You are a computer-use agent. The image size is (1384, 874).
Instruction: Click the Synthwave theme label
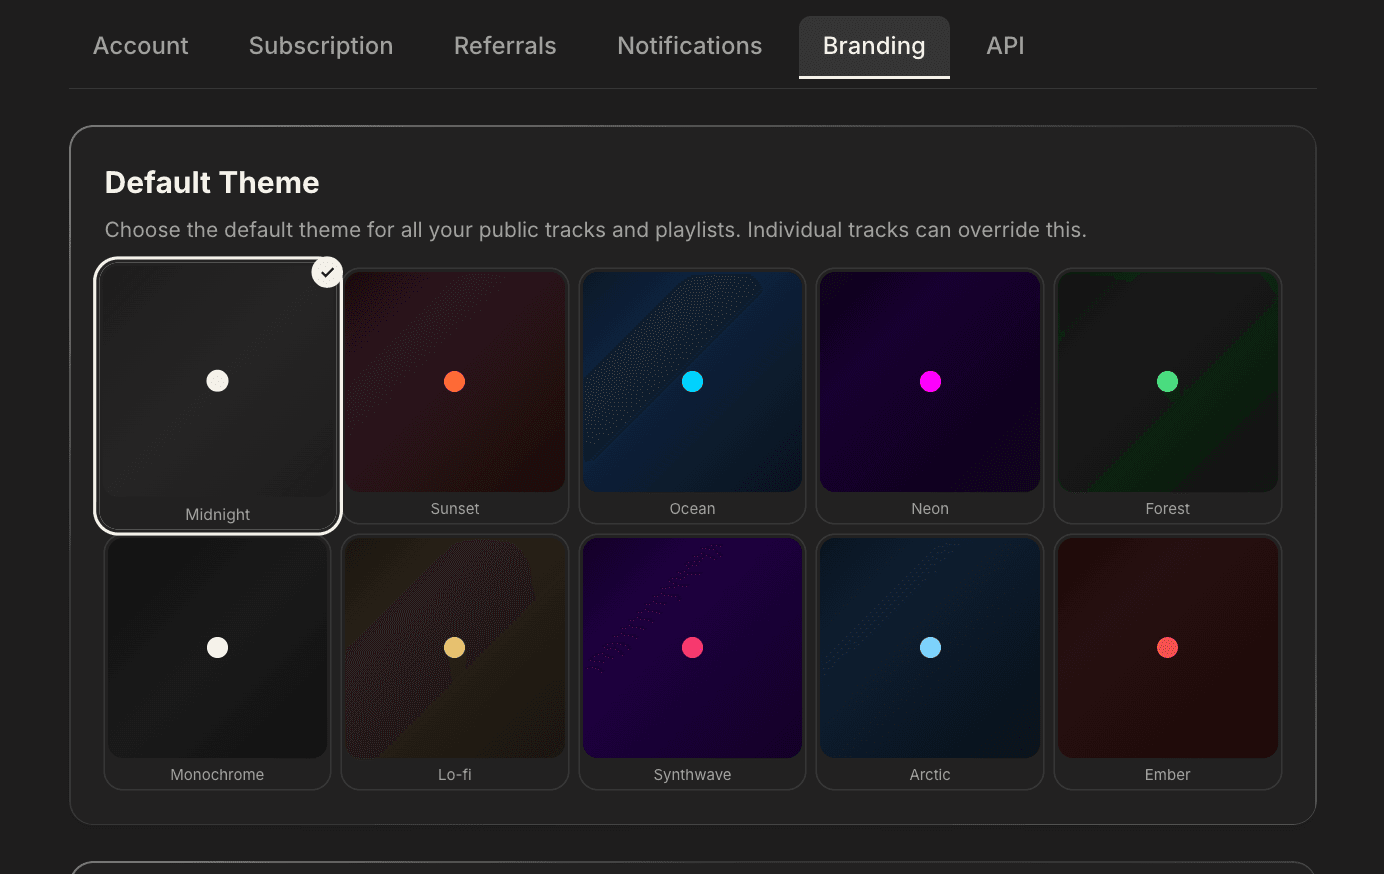(x=692, y=773)
